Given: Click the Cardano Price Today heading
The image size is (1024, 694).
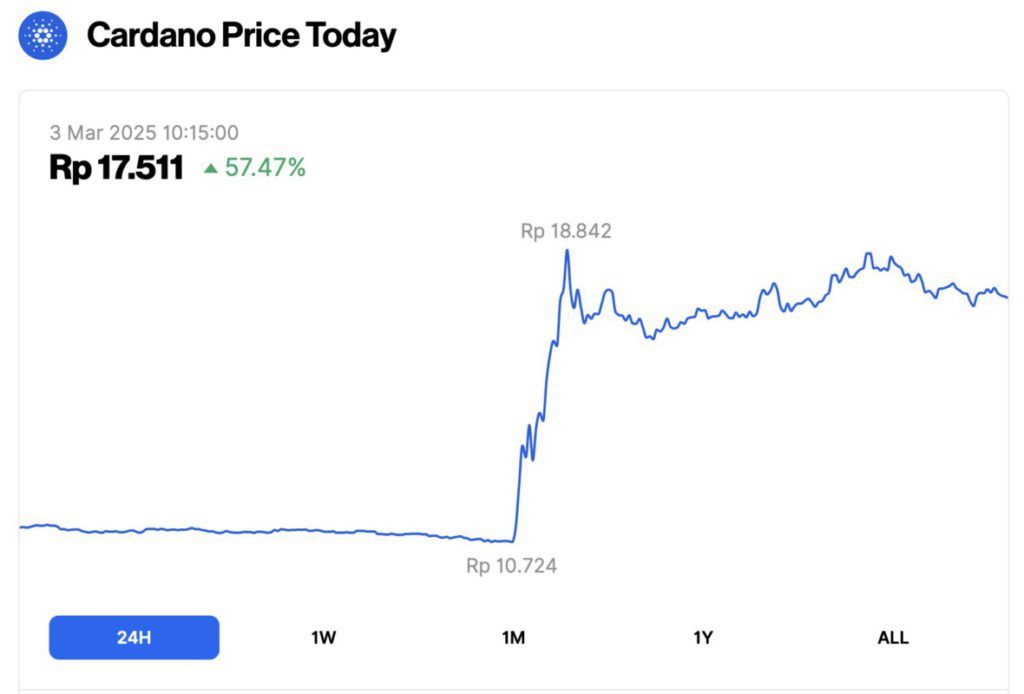Looking at the screenshot, I should pos(243,35).
